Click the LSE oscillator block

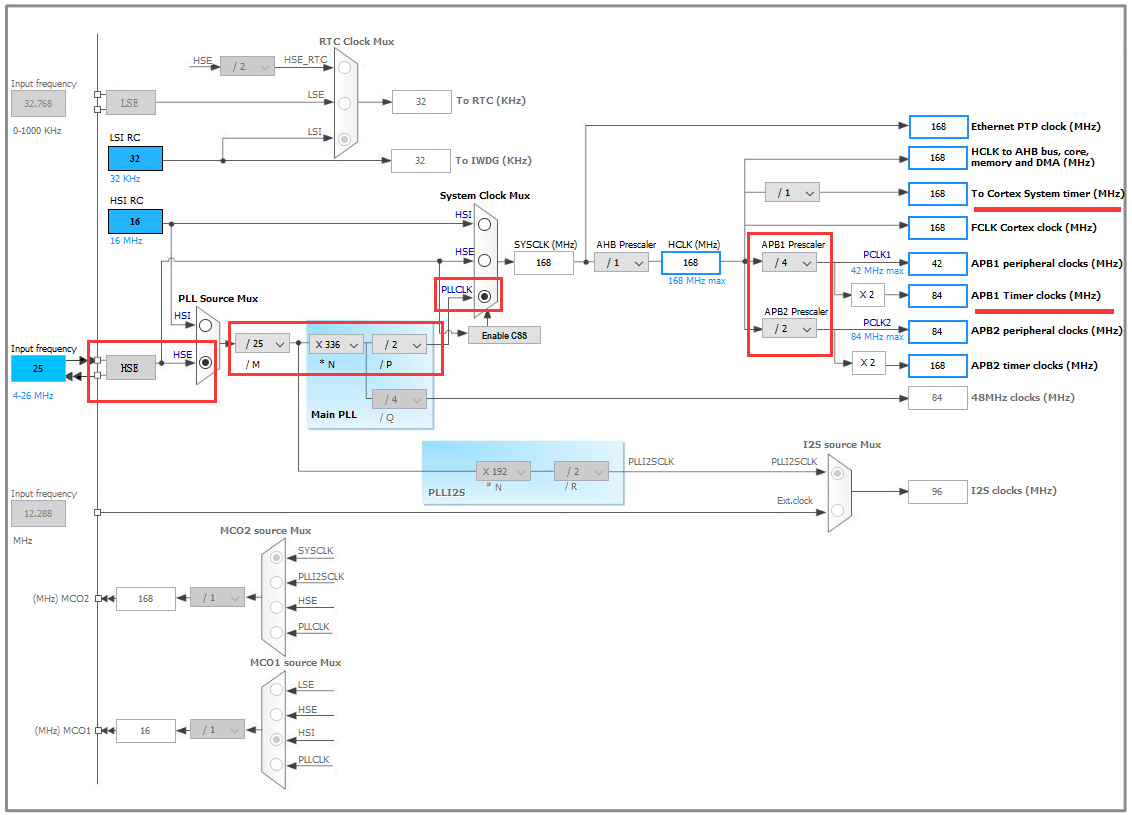(131, 103)
